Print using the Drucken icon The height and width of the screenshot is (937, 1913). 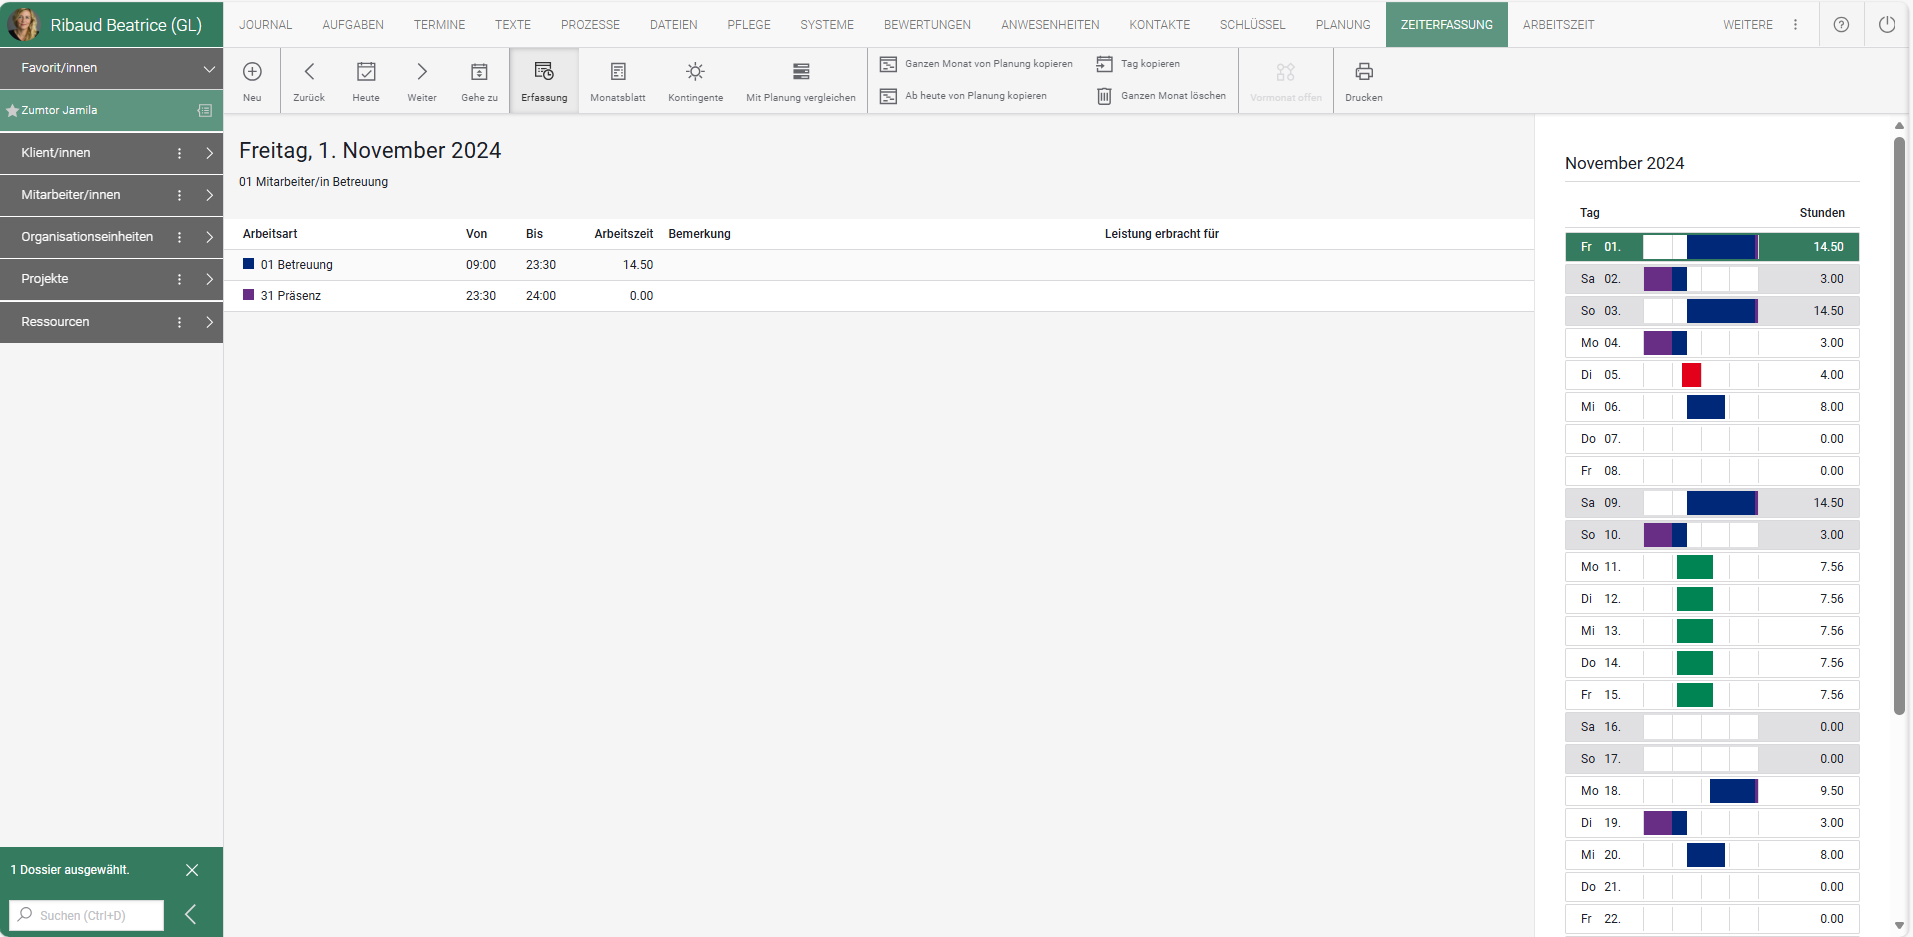pos(1363,72)
